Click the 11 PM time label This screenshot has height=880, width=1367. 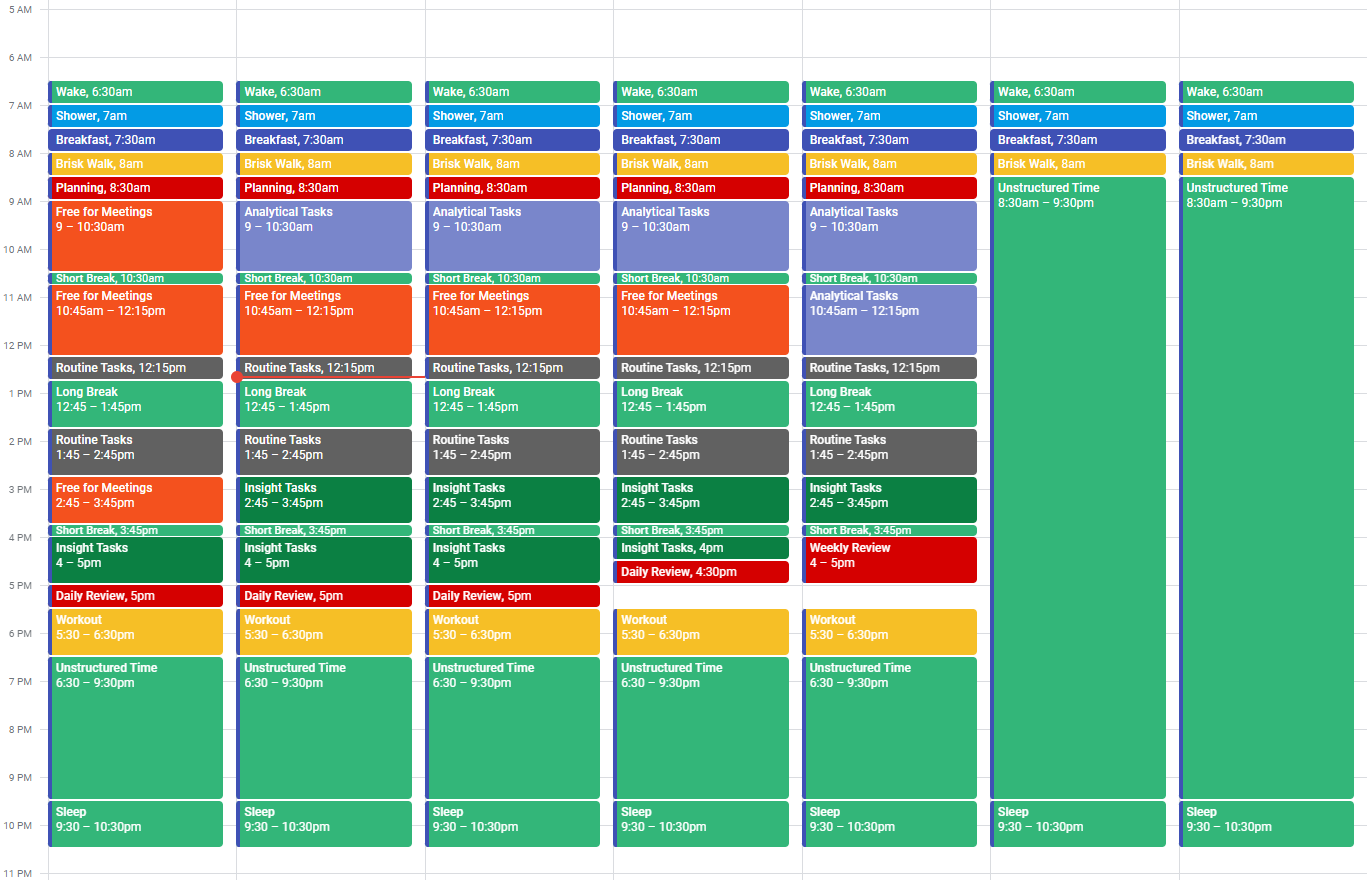pyautogui.click(x=19, y=874)
